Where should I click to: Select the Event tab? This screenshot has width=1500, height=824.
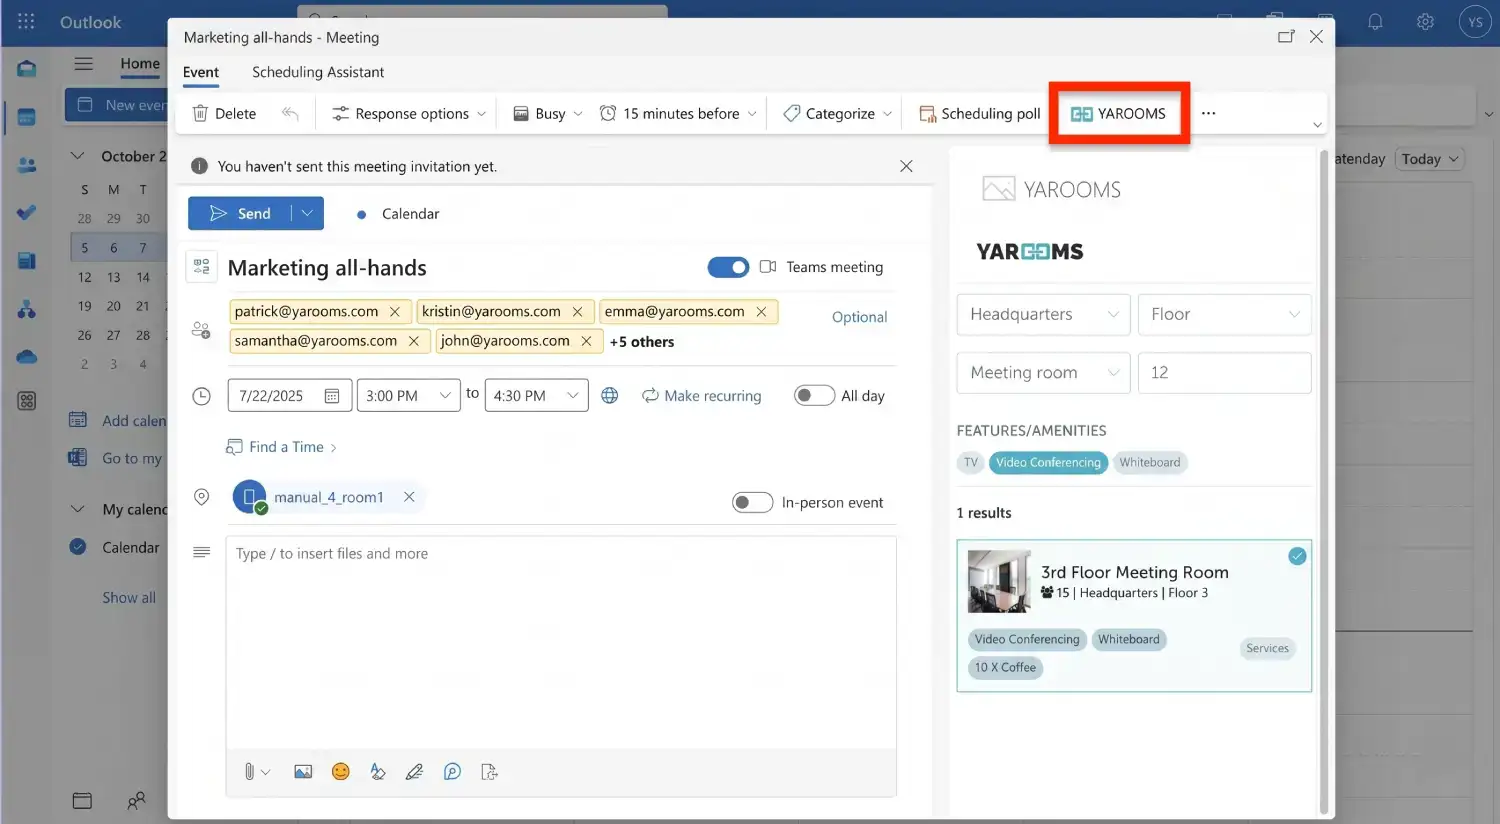[201, 72]
